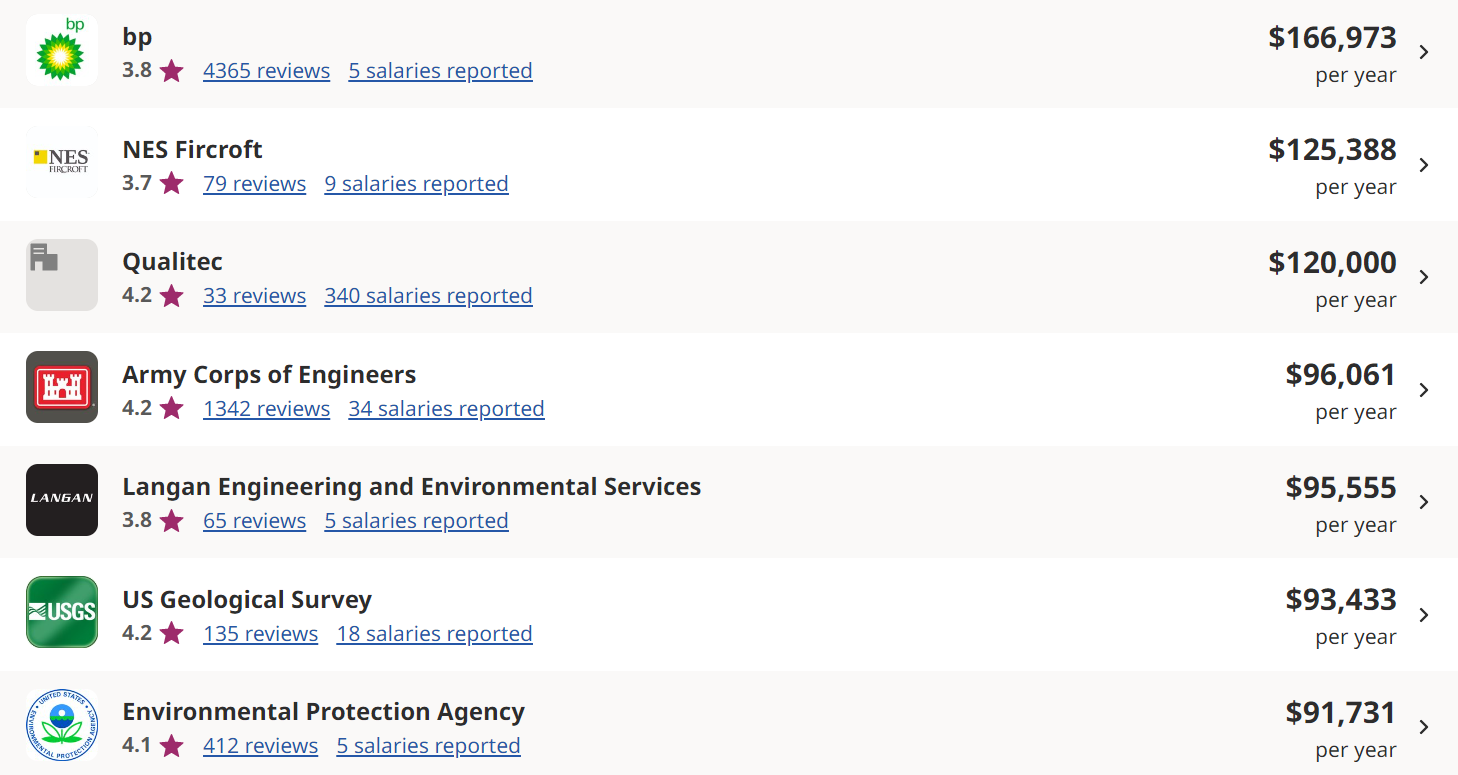Click the bp sunburst logo
1458x775 pixels.
click(62, 50)
